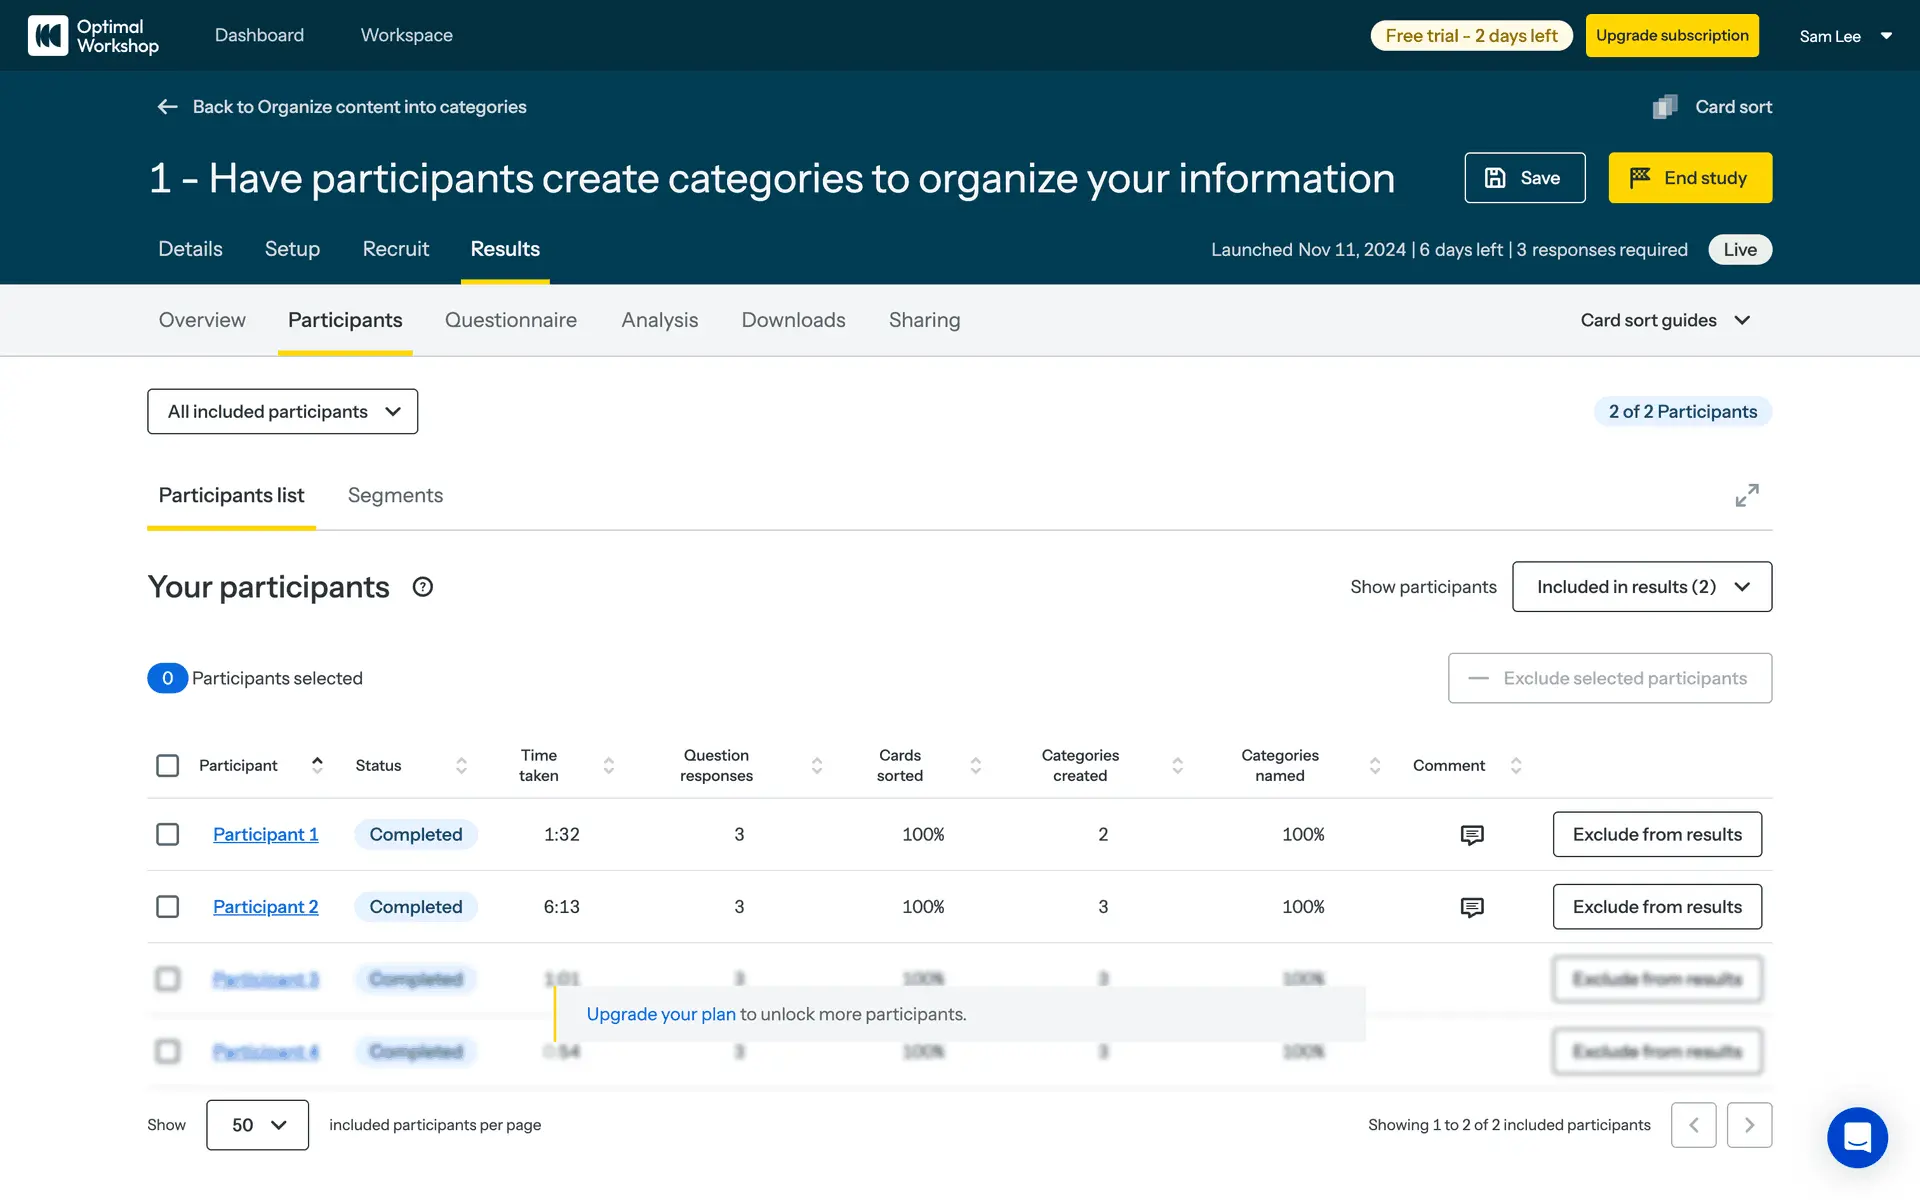The width and height of the screenshot is (1920, 1200).
Task: Expand the Card sort guides menu
Action: click(x=1665, y=320)
